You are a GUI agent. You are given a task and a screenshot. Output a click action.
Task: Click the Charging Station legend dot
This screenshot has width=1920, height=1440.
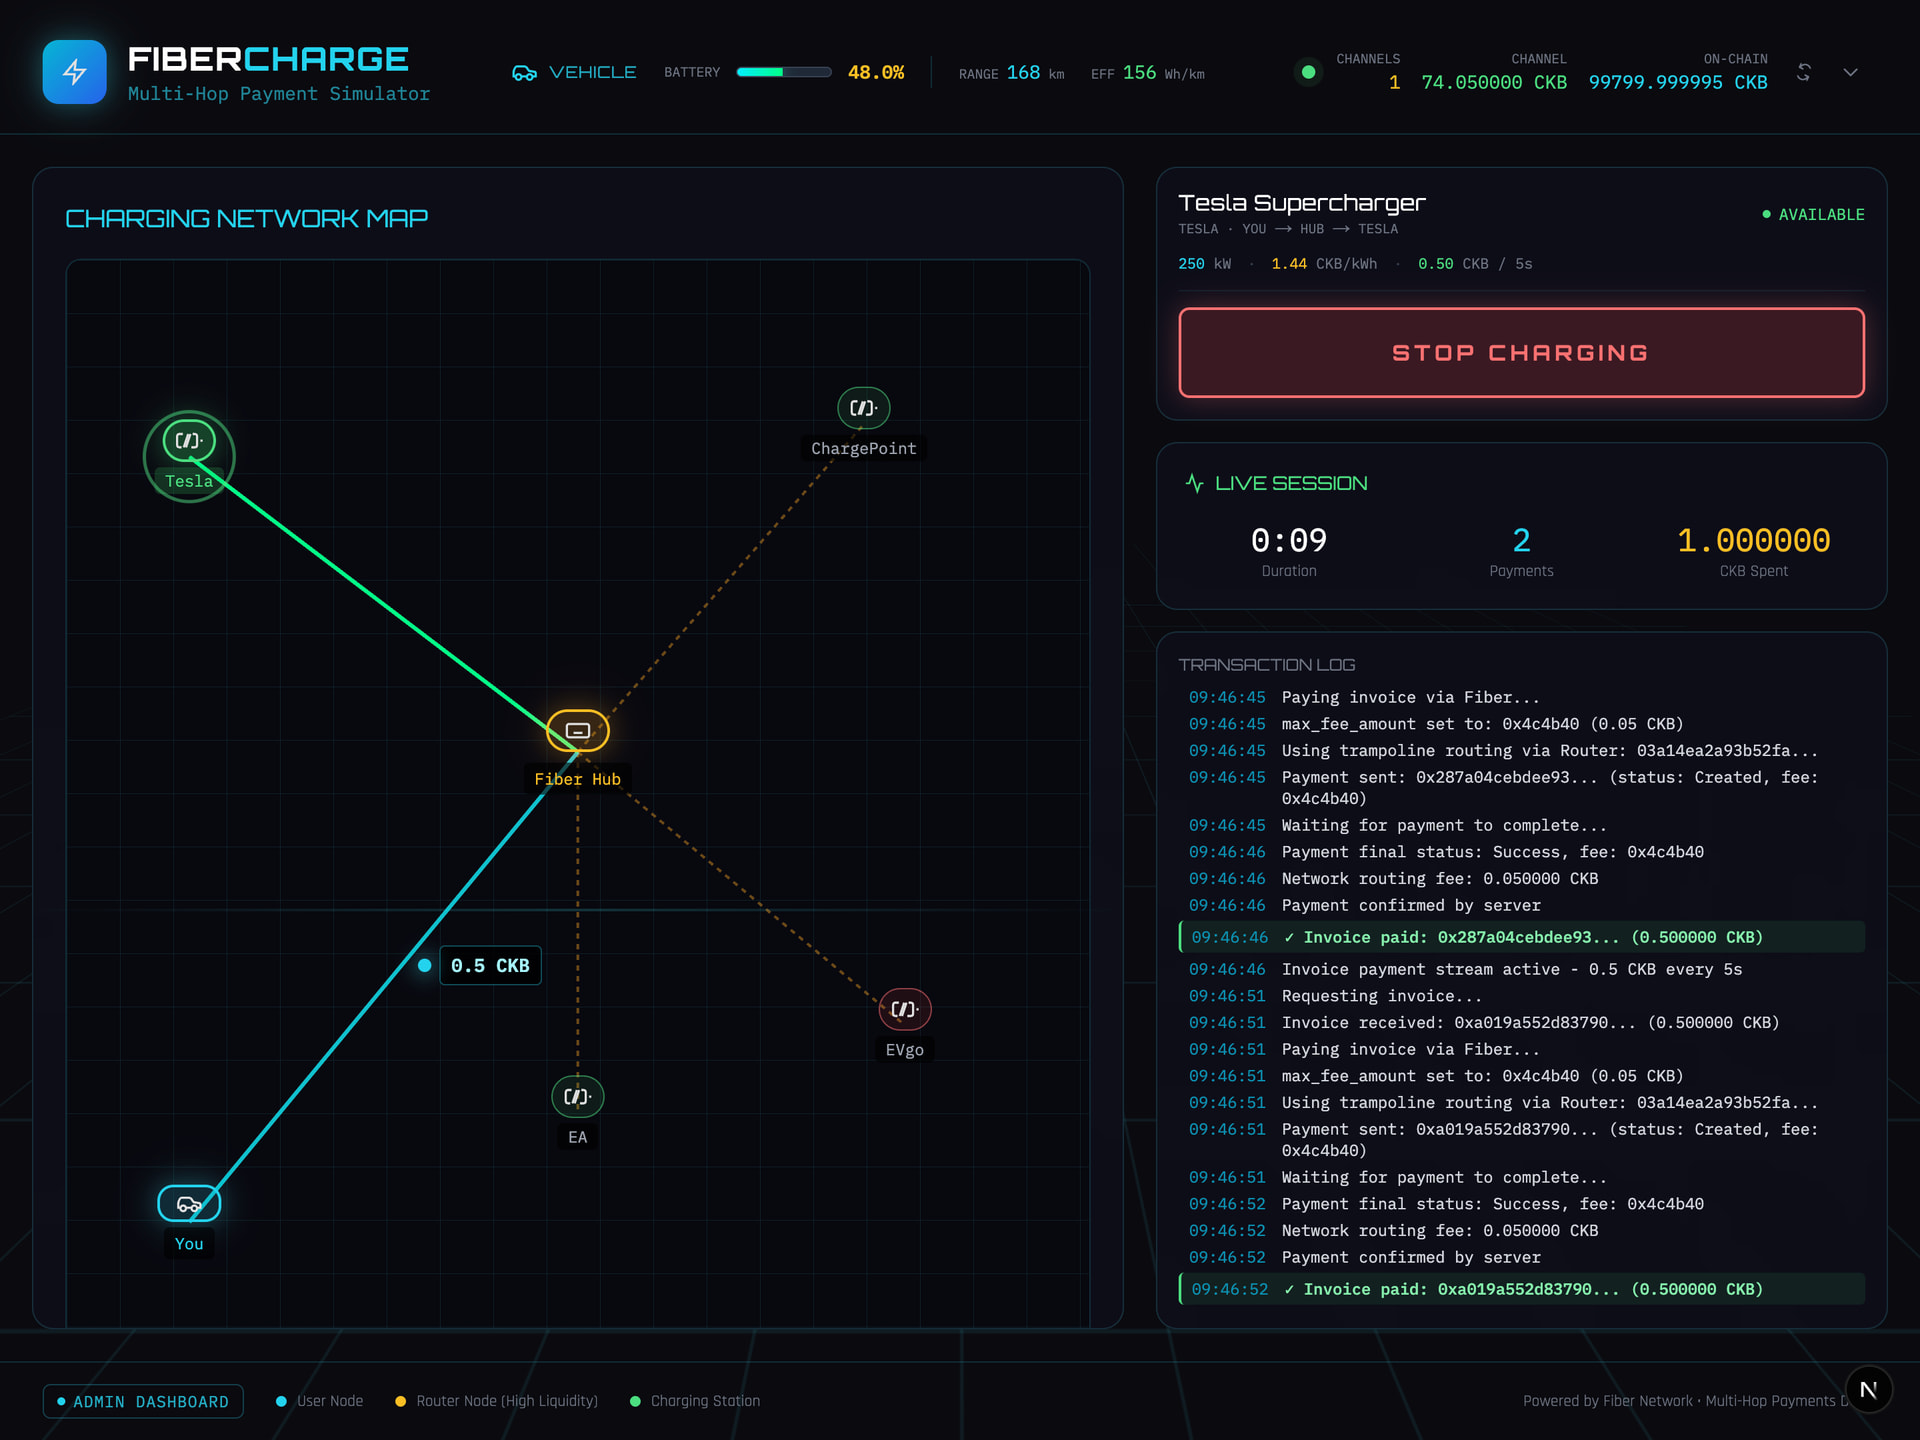[x=635, y=1402]
